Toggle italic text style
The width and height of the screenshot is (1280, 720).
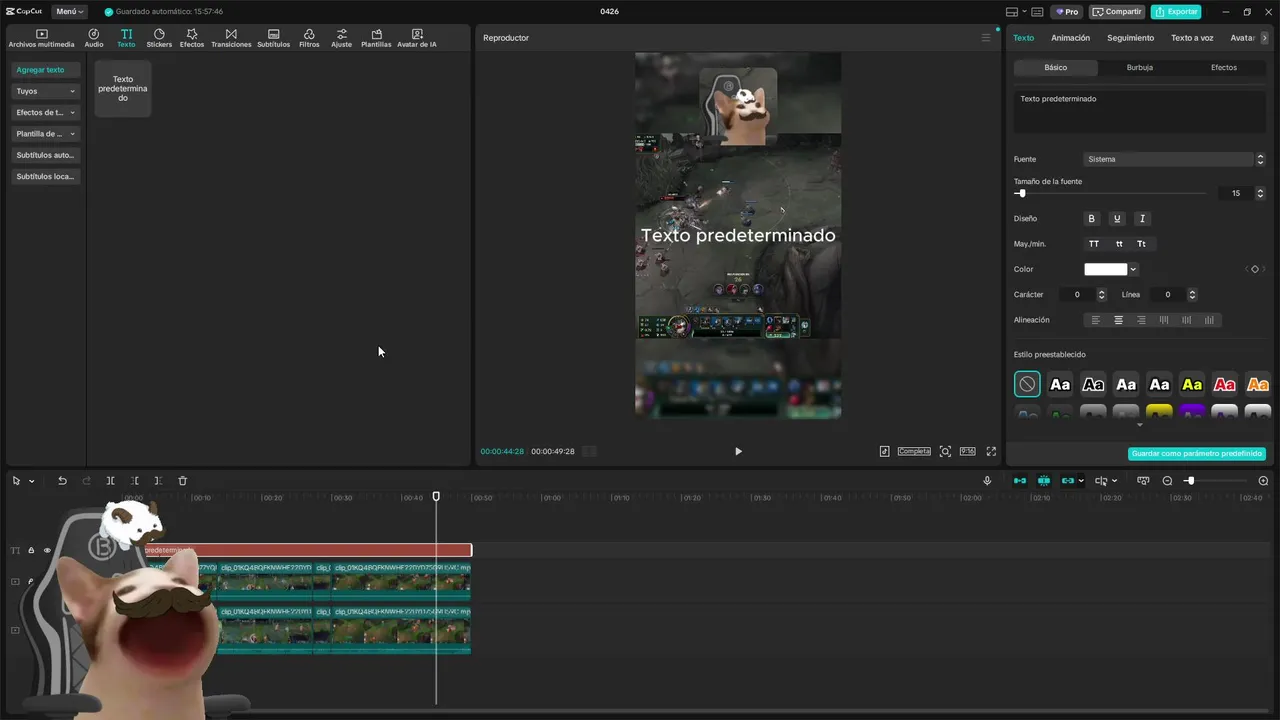(x=1142, y=218)
